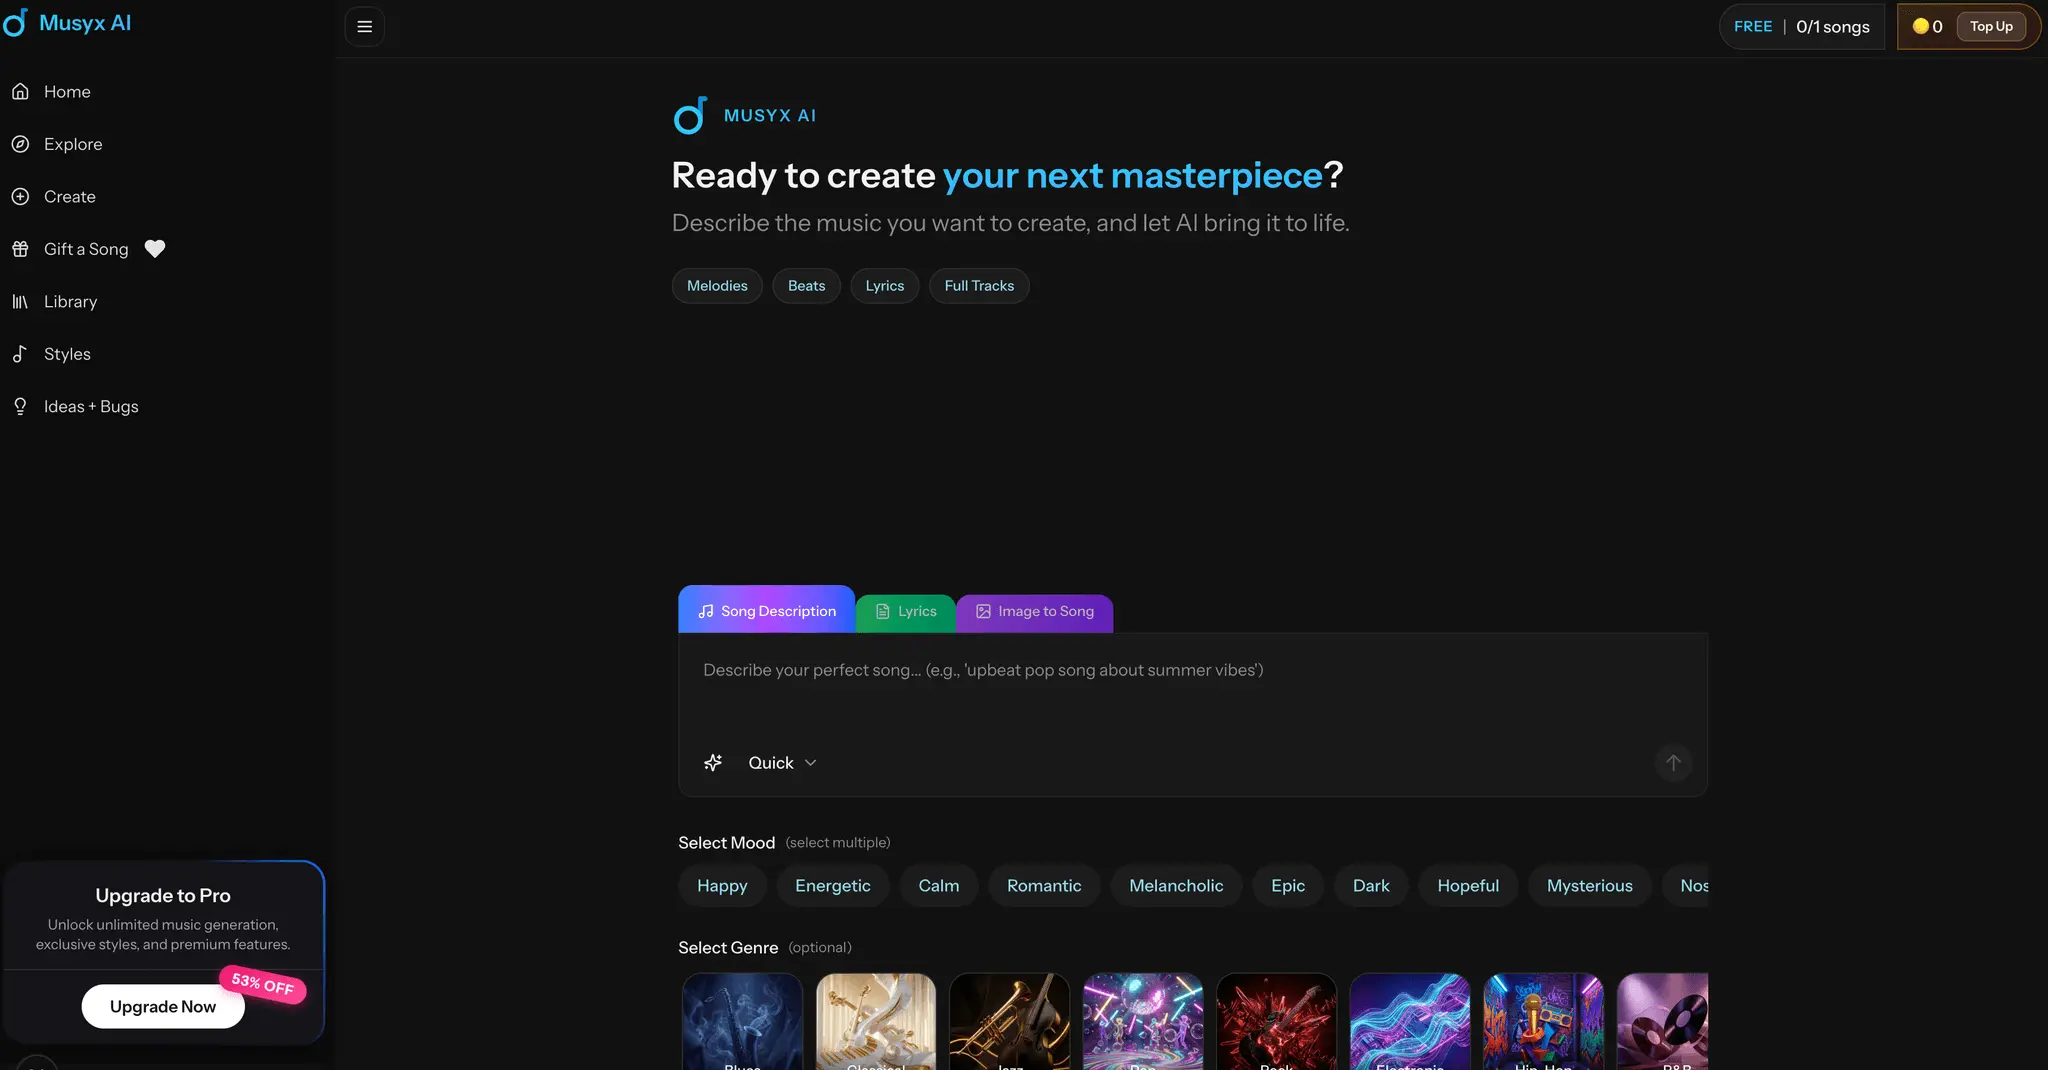
Task: Click the Explore compass icon
Action: (x=20, y=144)
